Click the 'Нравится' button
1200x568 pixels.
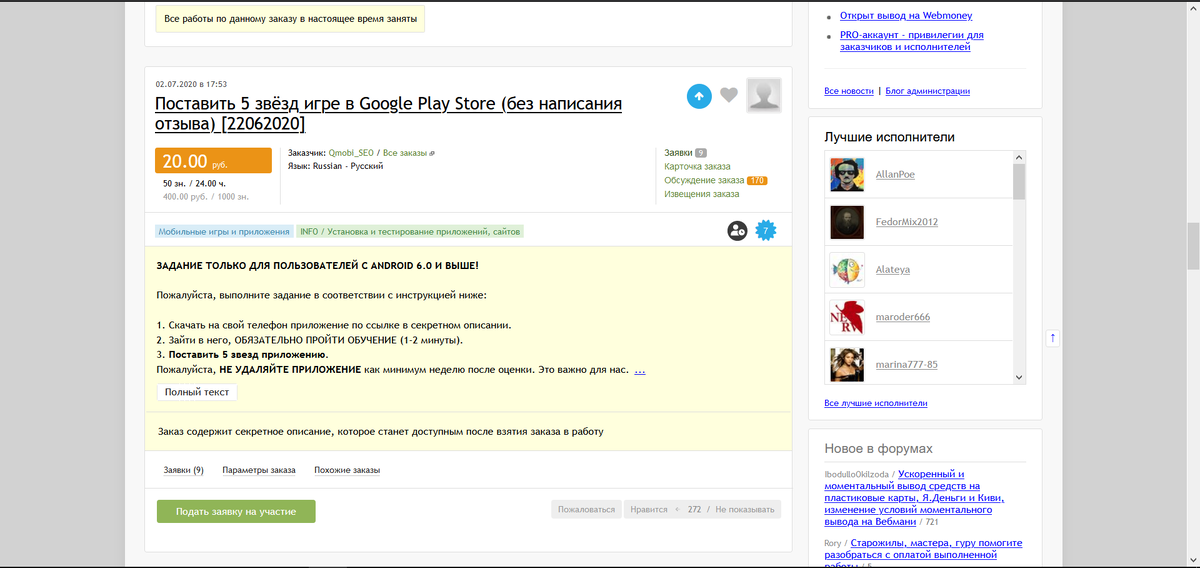point(648,510)
